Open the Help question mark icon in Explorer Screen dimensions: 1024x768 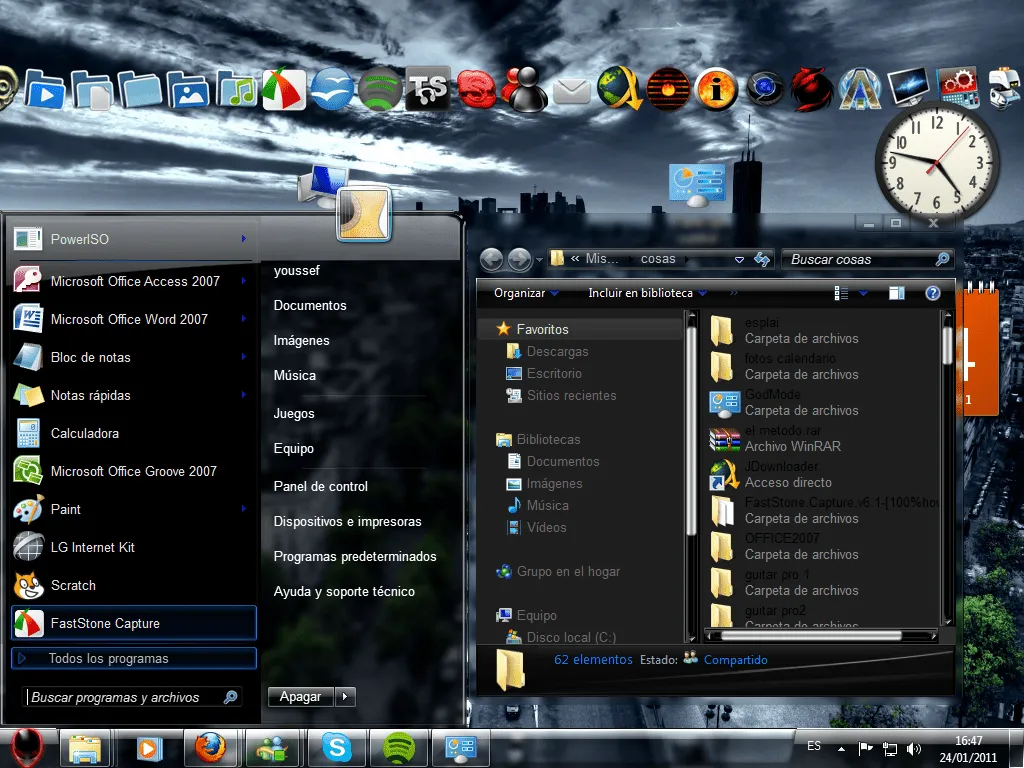[932, 292]
